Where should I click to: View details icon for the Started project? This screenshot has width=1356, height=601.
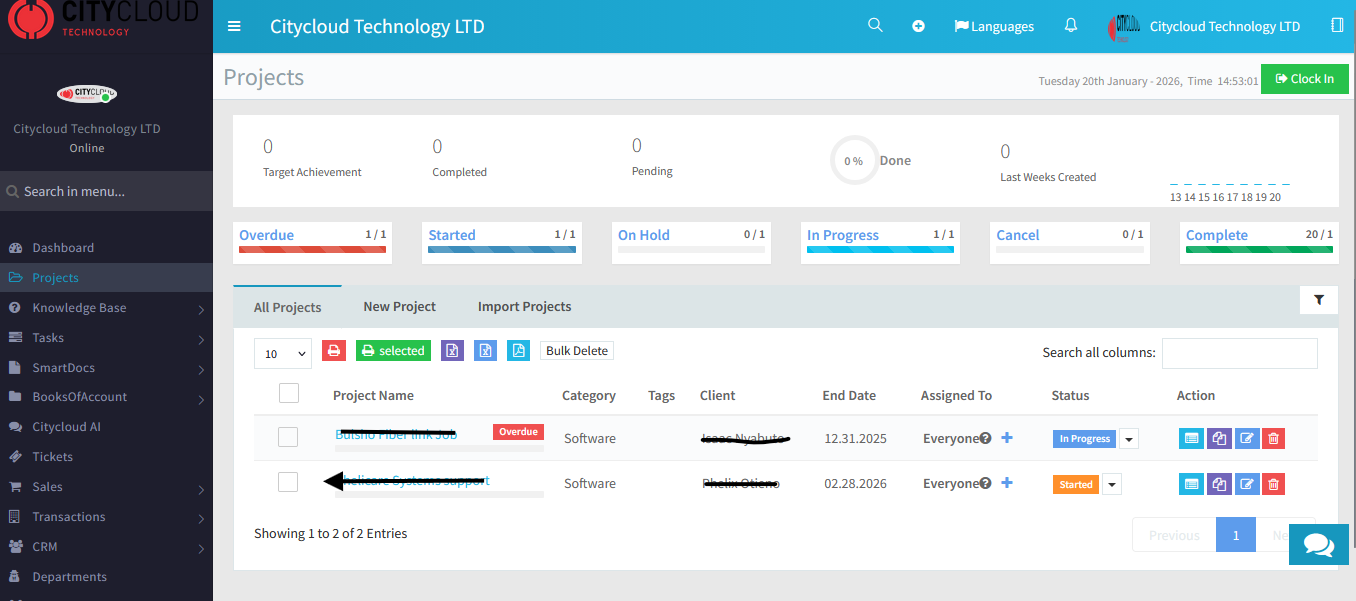pyautogui.click(x=1191, y=484)
